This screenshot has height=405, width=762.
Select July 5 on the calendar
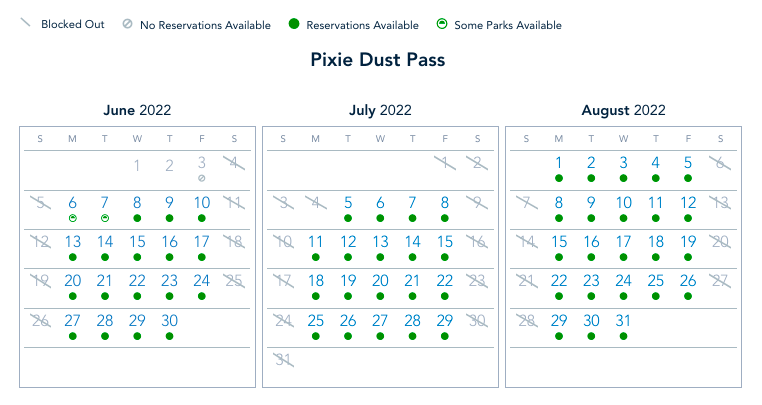pos(348,202)
